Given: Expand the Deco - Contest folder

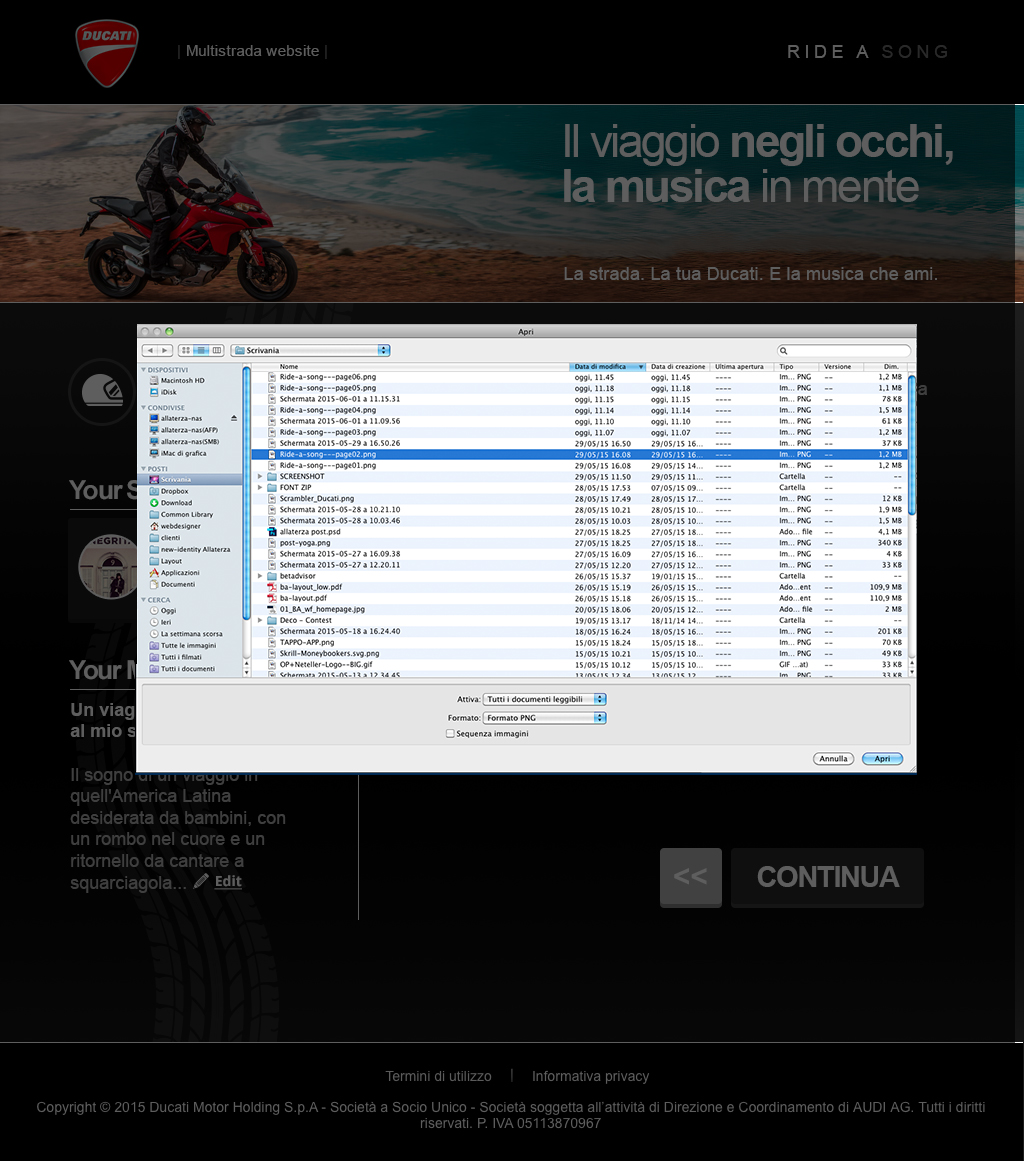Looking at the screenshot, I should (260, 620).
